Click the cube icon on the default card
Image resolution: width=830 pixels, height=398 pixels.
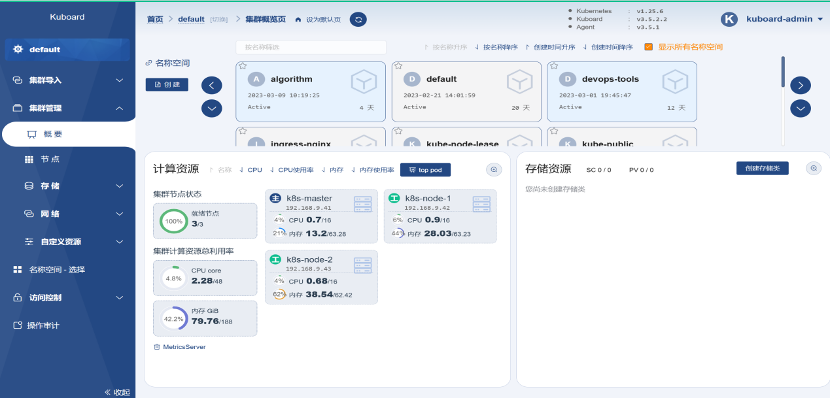(x=520, y=82)
